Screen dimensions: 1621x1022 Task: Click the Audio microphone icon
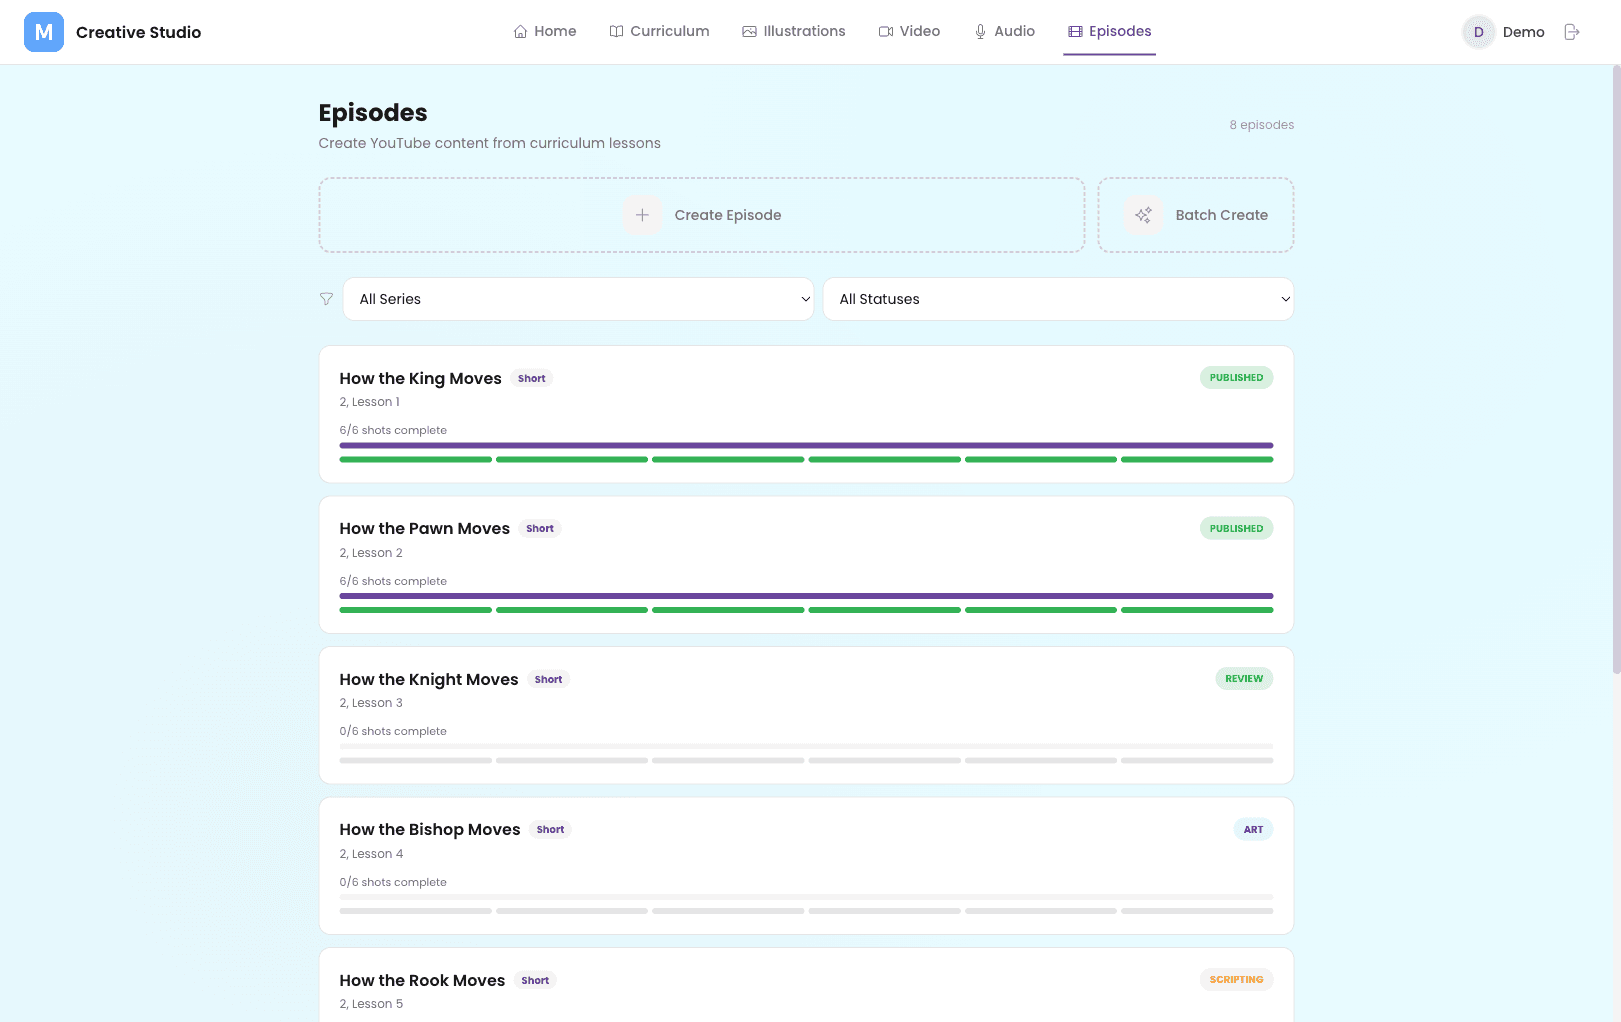coord(979,31)
